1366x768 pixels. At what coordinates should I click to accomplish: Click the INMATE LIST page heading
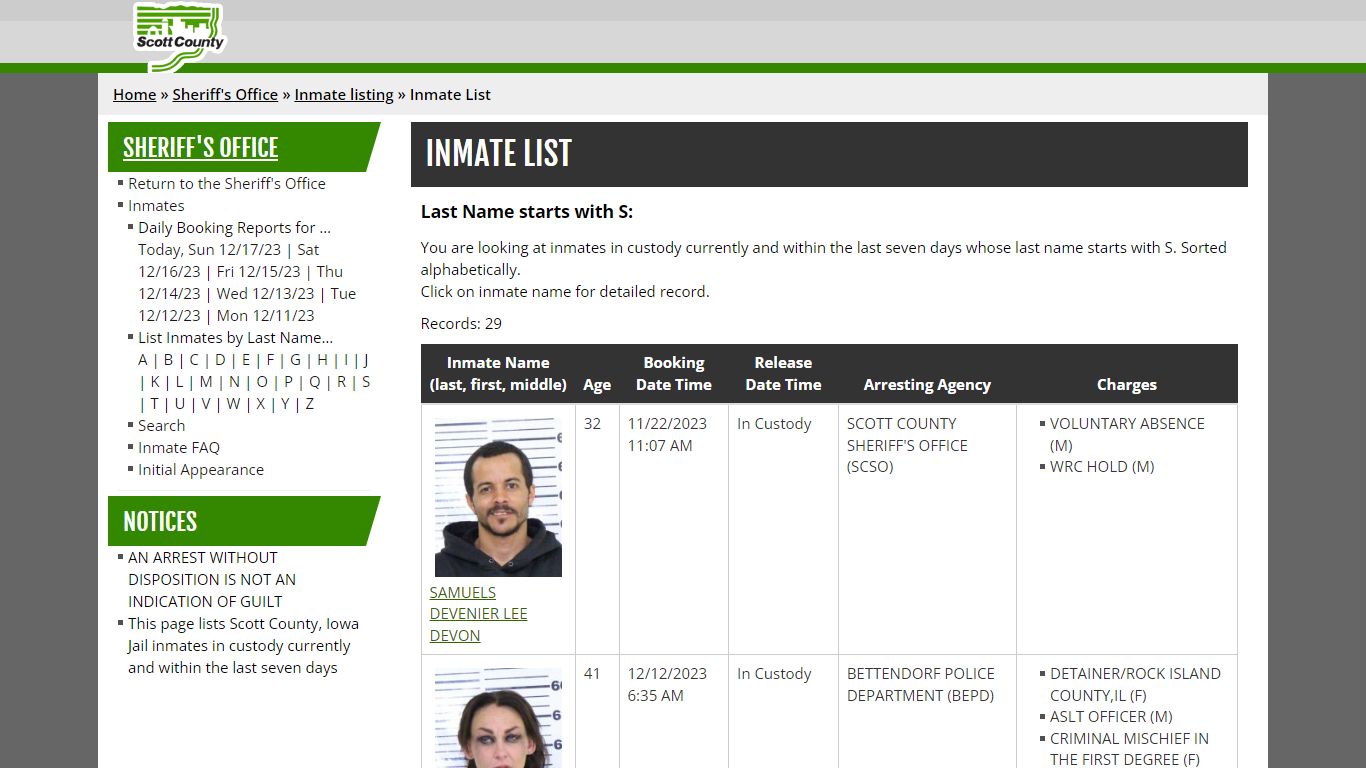pos(499,153)
